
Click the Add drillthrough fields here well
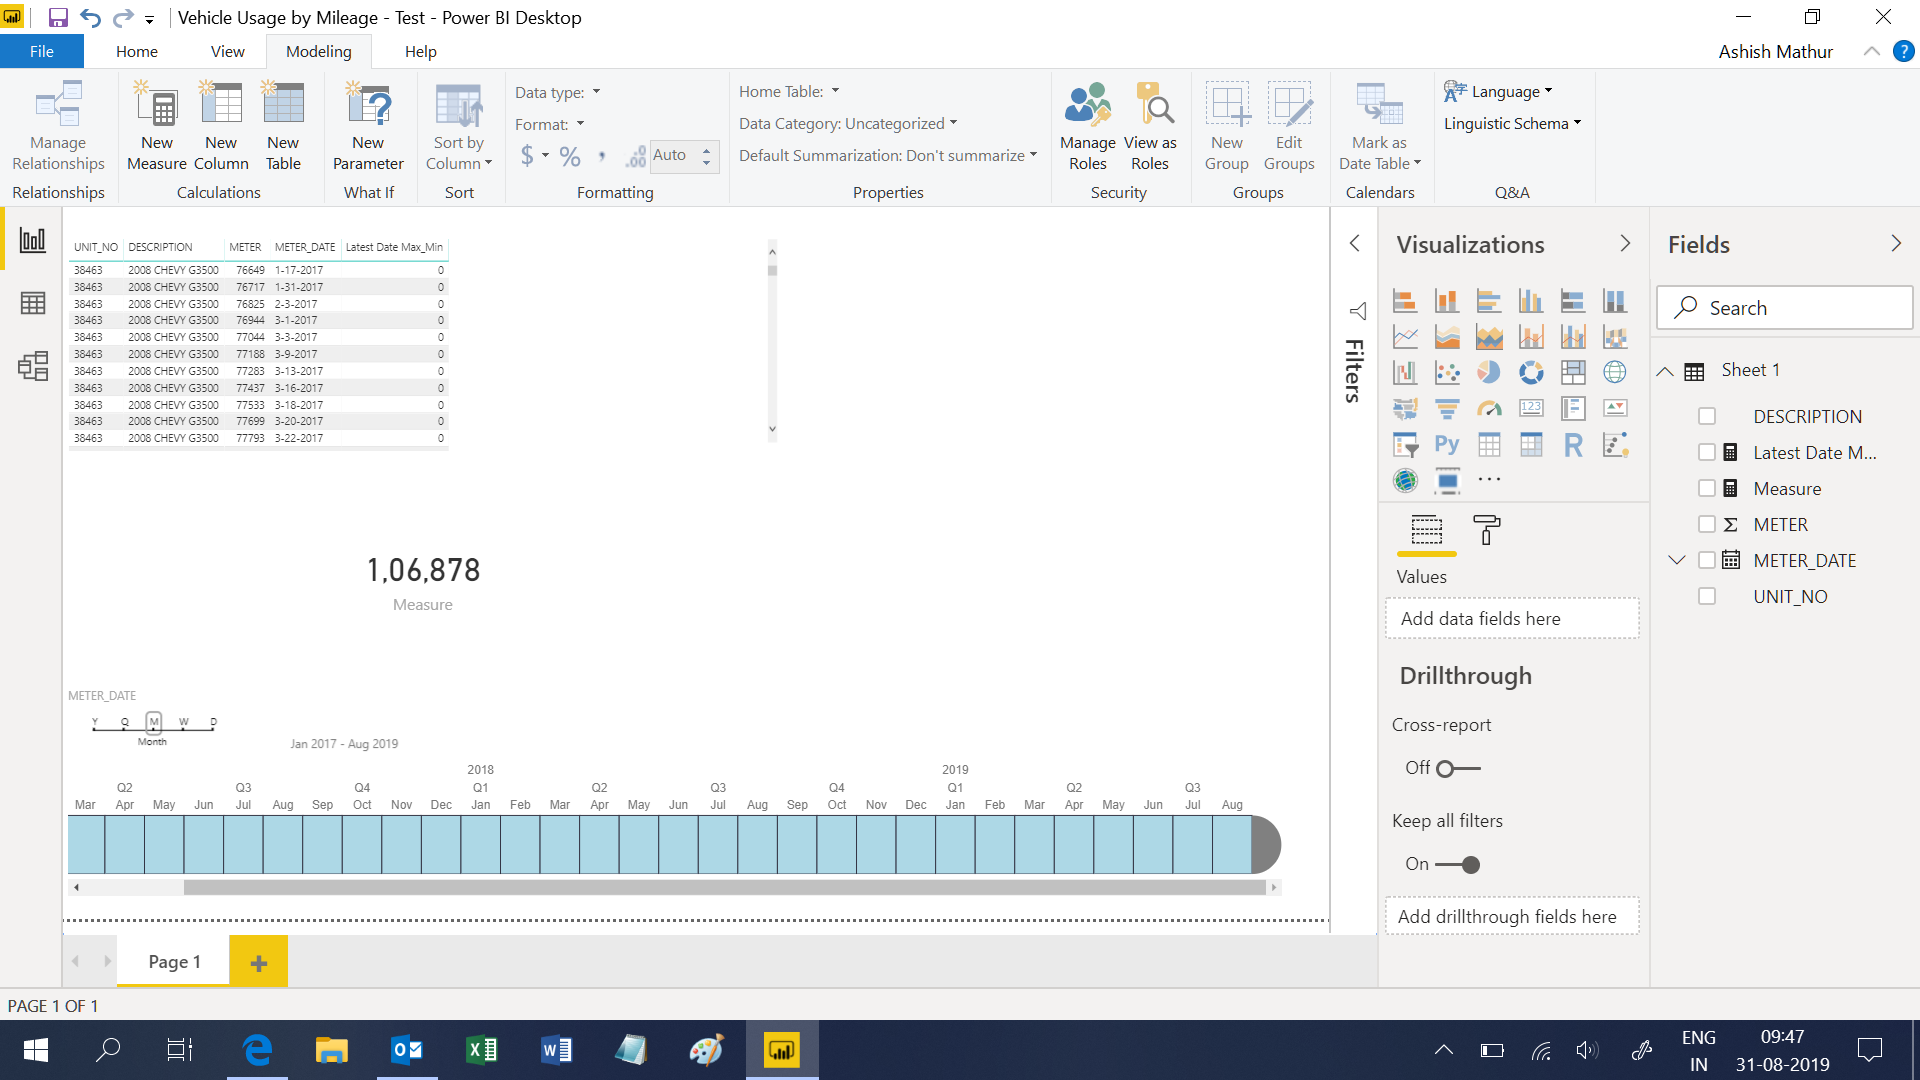(x=1512, y=917)
